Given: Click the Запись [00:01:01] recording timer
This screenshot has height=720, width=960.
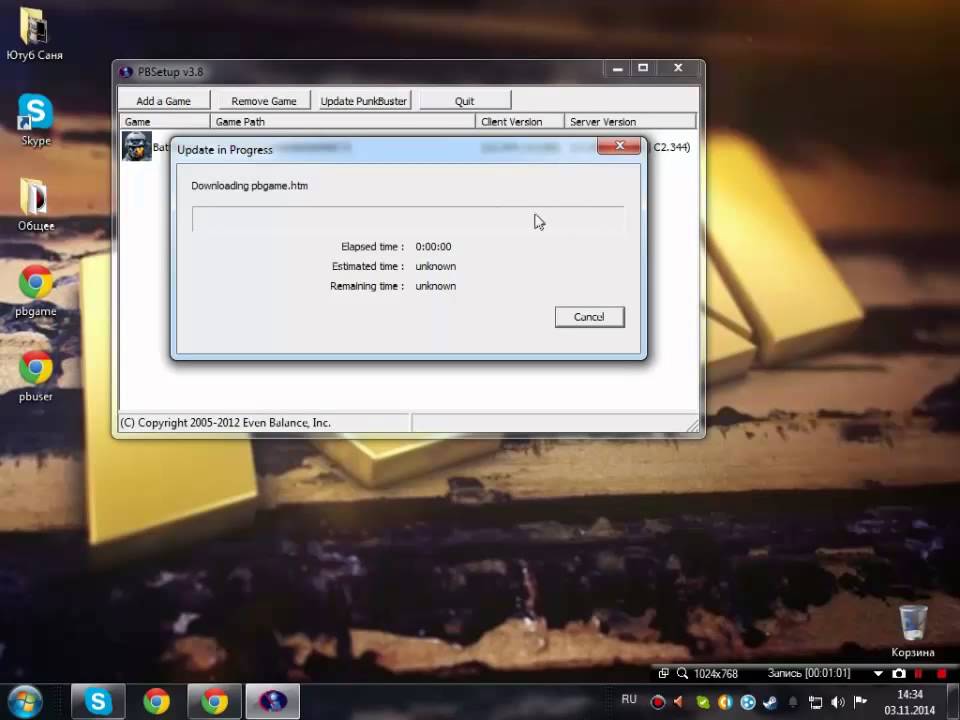Looking at the screenshot, I should 809,673.
